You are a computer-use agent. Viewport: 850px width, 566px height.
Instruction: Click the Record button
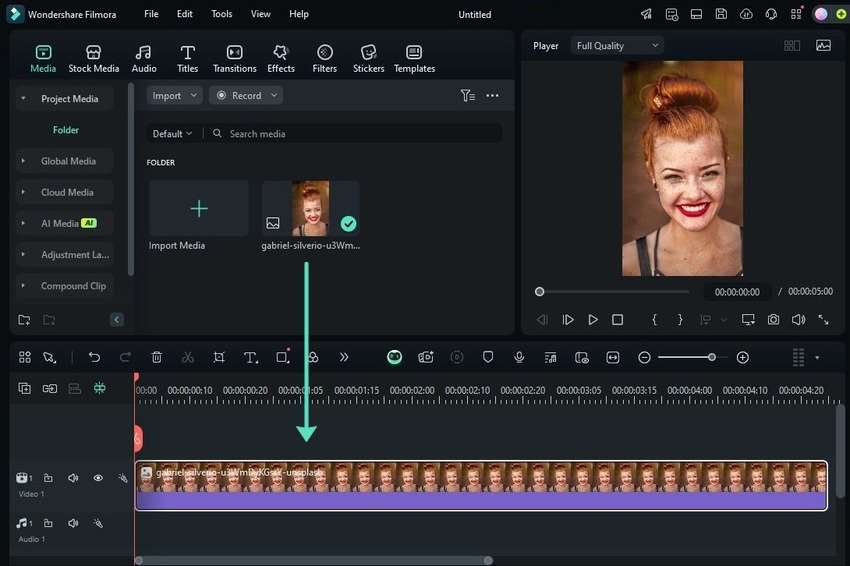(x=246, y=96)
